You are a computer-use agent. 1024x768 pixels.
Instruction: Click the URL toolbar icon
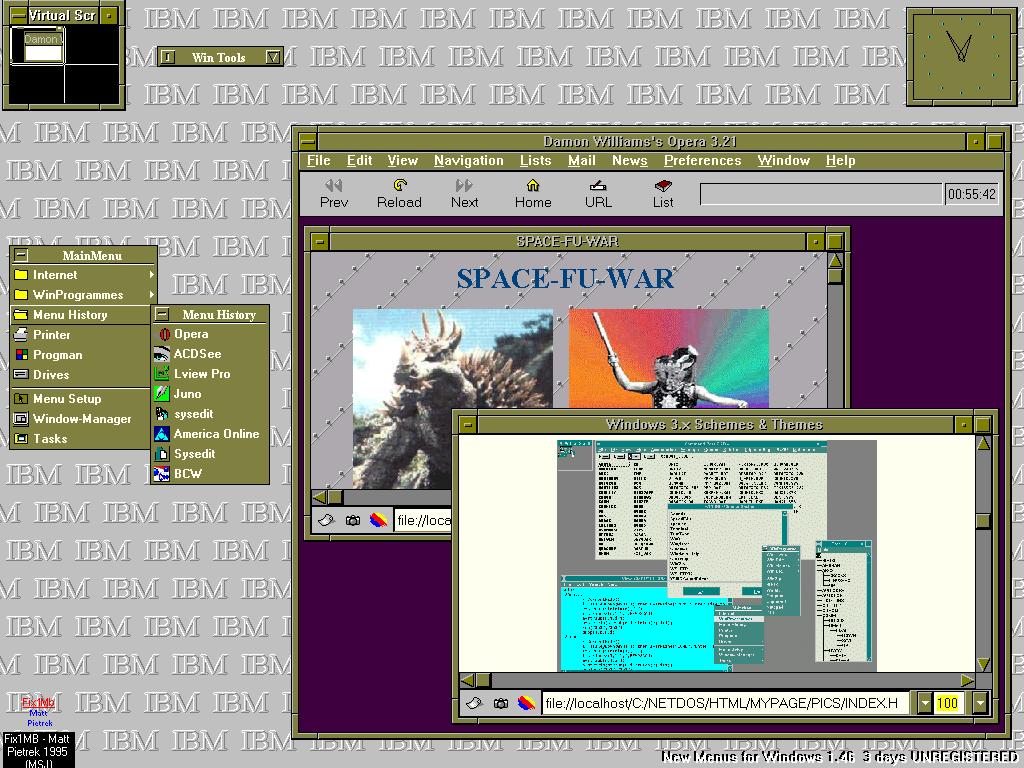(x=598, y=186)
